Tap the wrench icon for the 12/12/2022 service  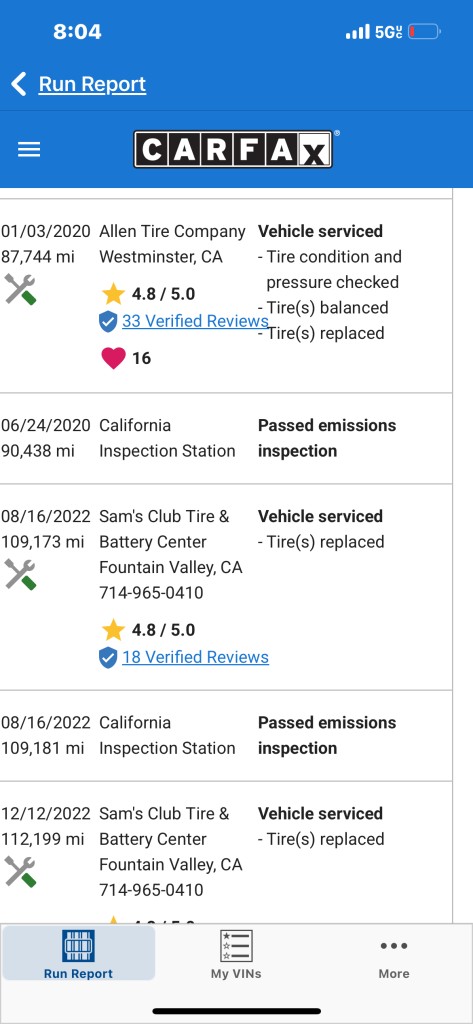click(x=20, y=871)
